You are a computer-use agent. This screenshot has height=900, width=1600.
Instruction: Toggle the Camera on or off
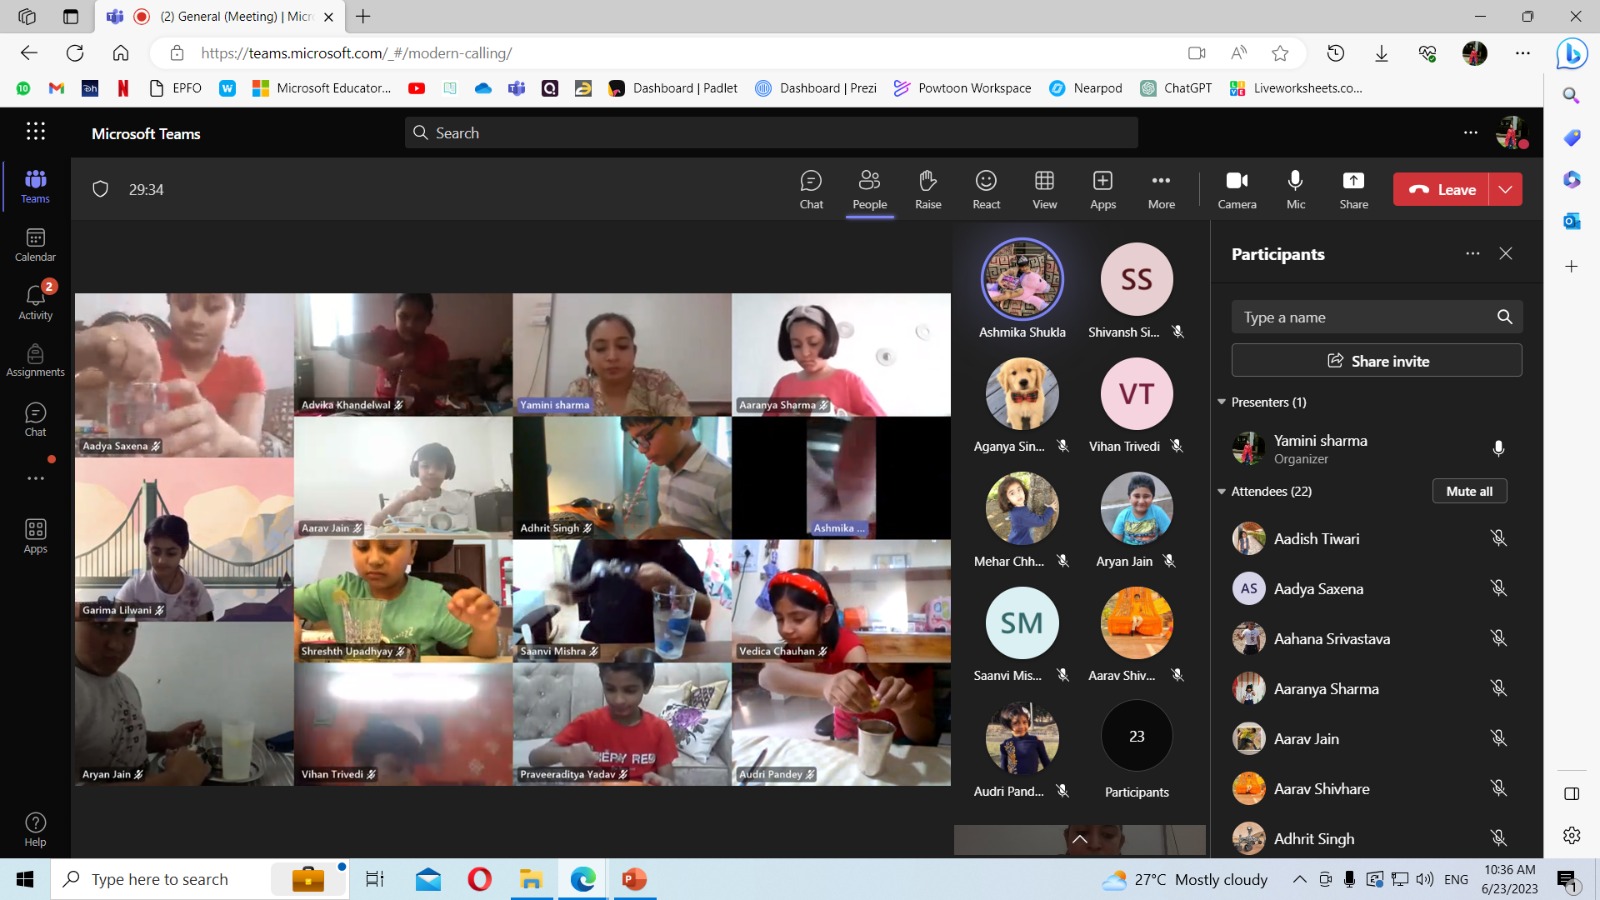(1237, 189)
